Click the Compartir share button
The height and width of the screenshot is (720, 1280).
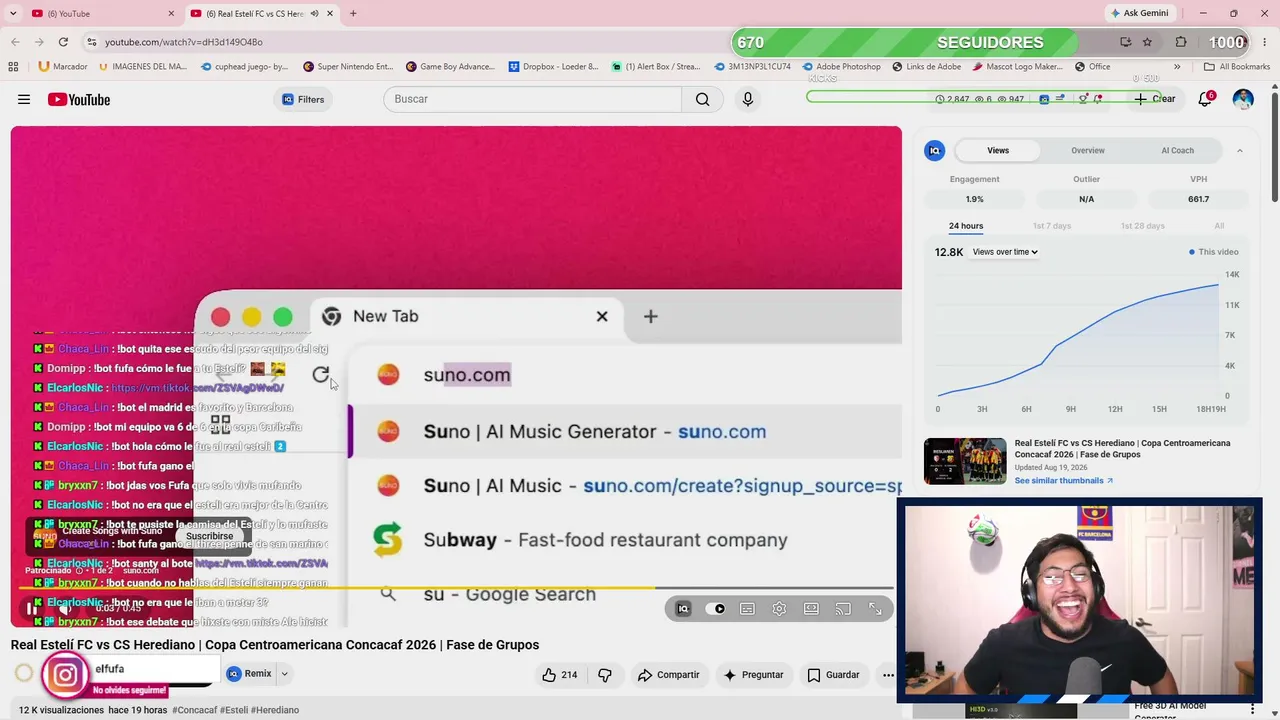(x=669, y=675)
